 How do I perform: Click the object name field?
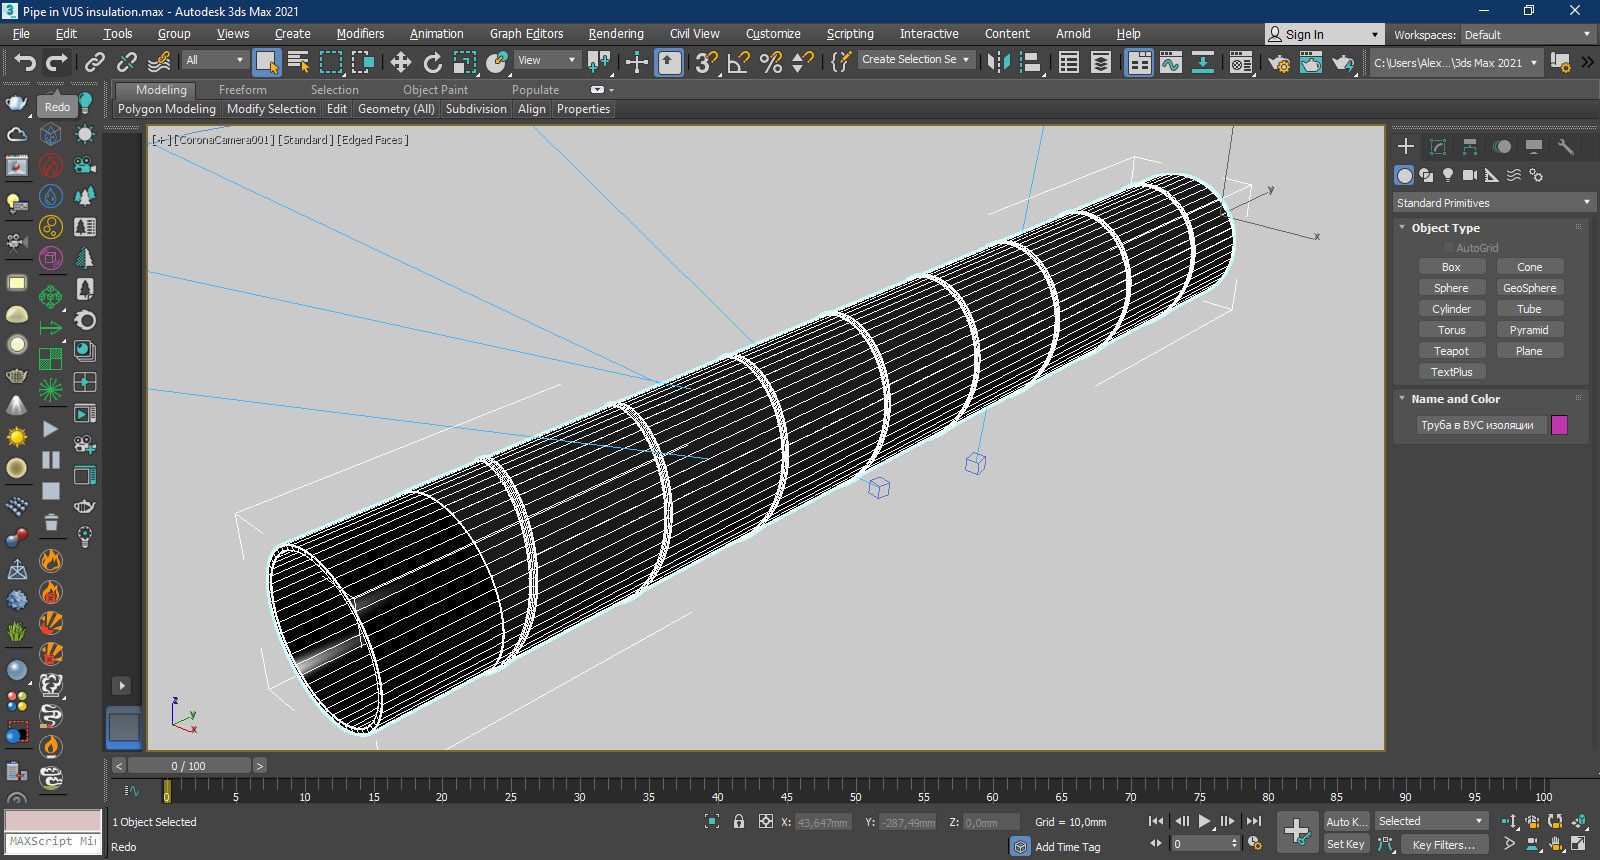point(1481,425)
